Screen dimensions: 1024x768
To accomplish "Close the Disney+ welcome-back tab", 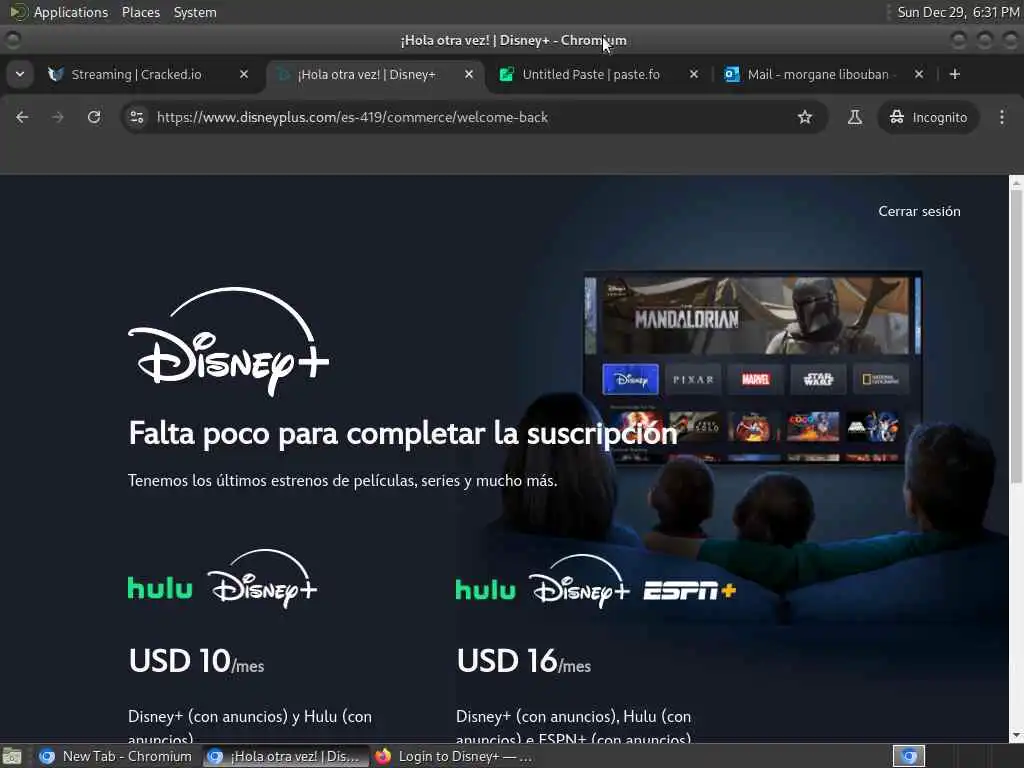I will 469,74.
